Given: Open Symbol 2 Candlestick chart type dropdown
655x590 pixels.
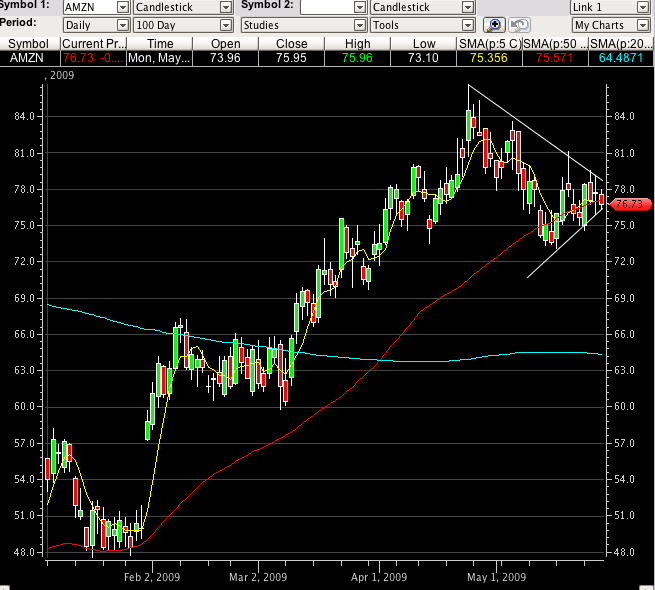Looking at the screenshot, I should pos(422,7).
